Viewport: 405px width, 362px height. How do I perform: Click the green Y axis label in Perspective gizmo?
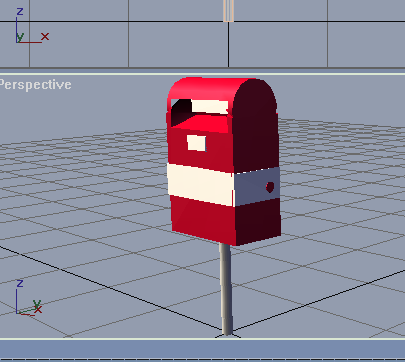point(37,304)
